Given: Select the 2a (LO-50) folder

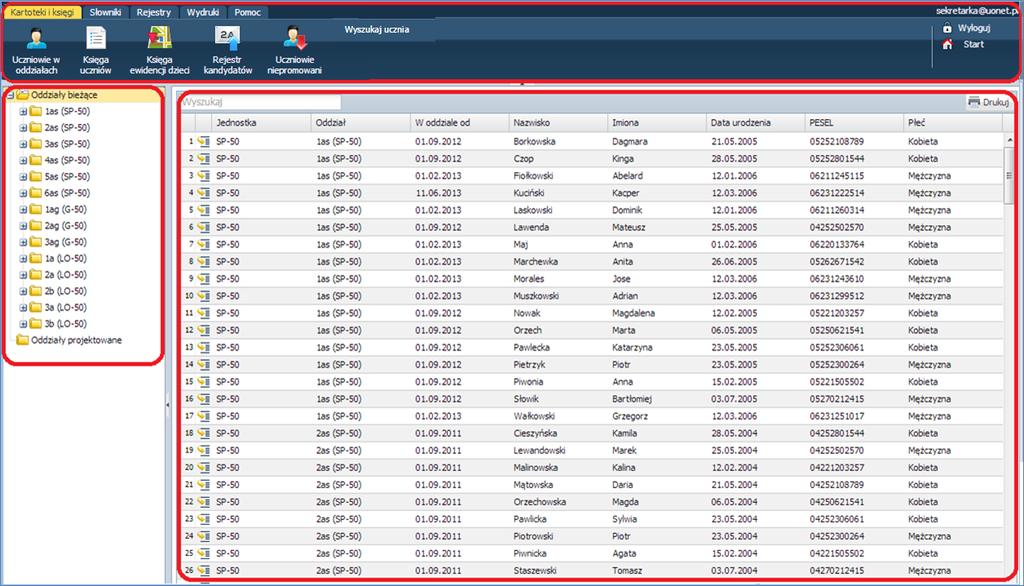Looking at the screenshot, I should click(58, 275).
